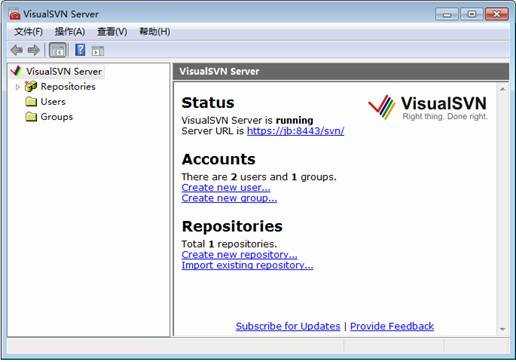Open the 查看(V) menu

click(112, 32)
